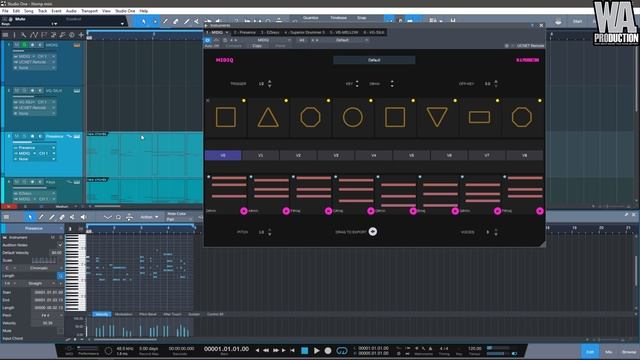Image resolution: width=640 pixels, height=360 pixels.
Task: Mute the MIDIQ track
Action: click(x=16, y=45)
